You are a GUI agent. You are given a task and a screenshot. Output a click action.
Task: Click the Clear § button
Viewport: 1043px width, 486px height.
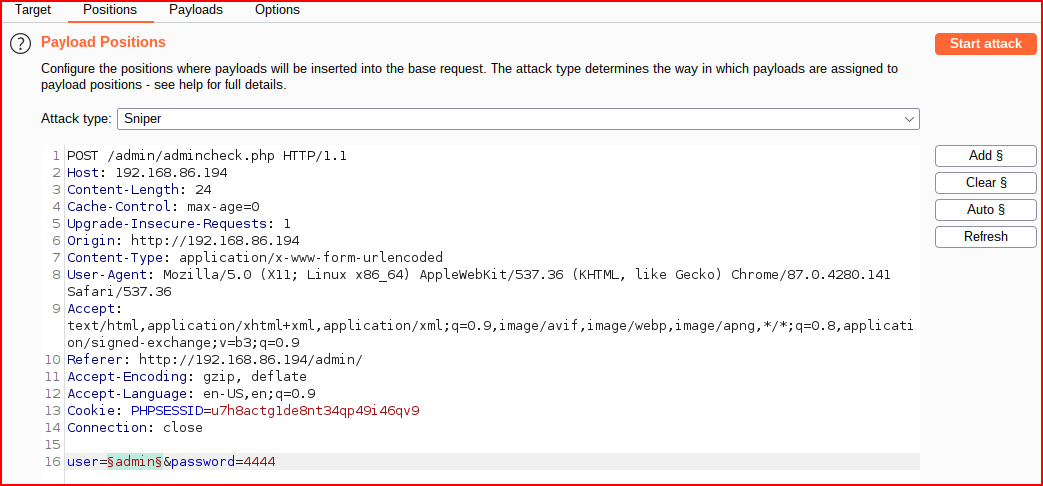(x=985, y=182)
